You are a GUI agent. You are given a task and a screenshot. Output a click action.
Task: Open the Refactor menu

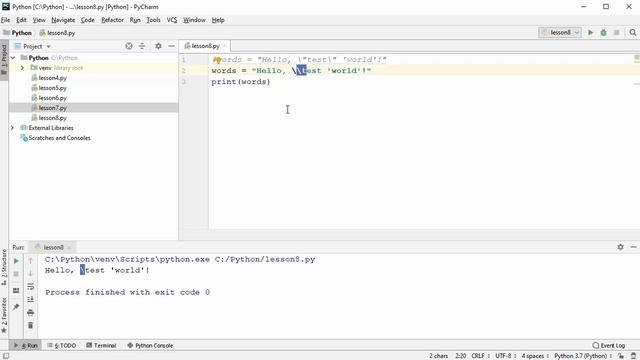click(112, 20)
